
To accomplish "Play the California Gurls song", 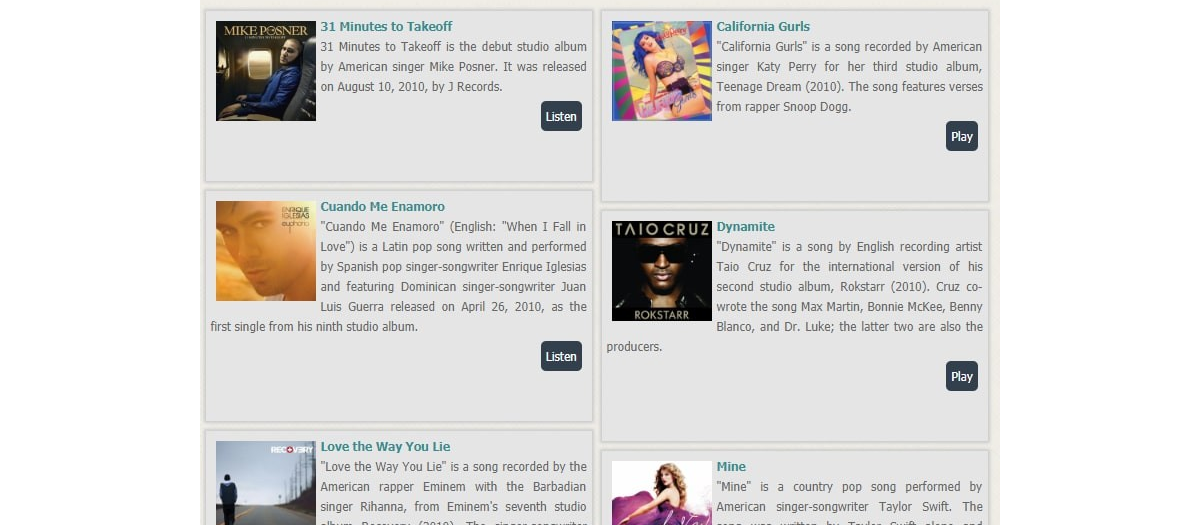I will (x=962, y=136).
